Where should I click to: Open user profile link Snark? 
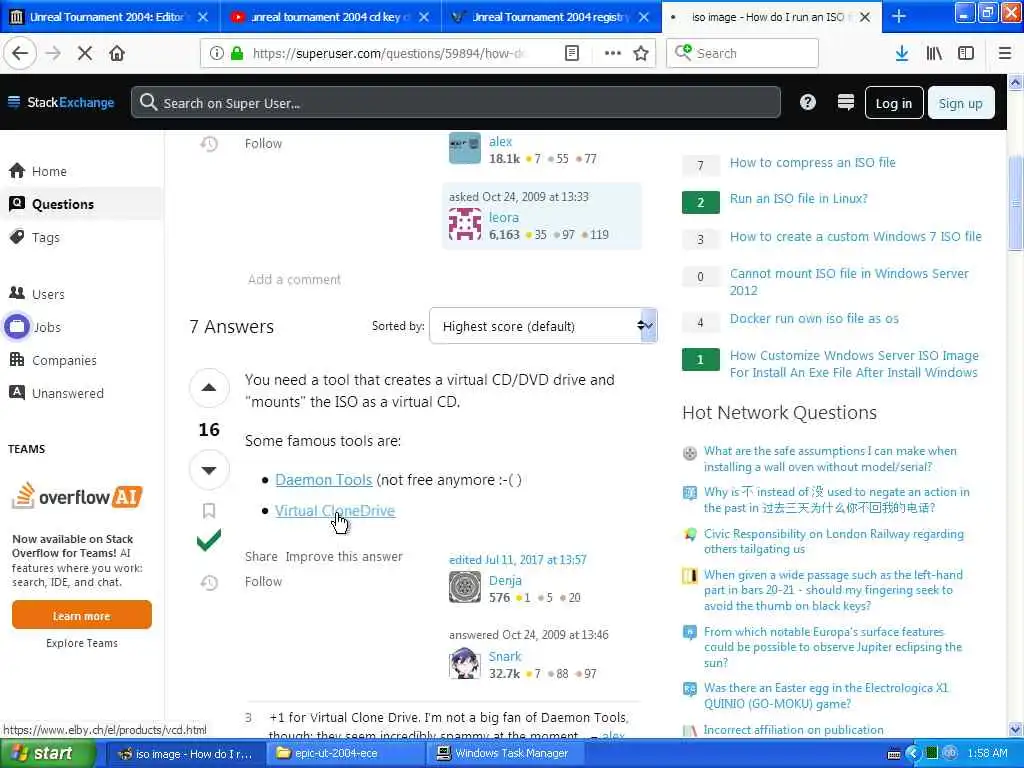[x=505, y=656]
